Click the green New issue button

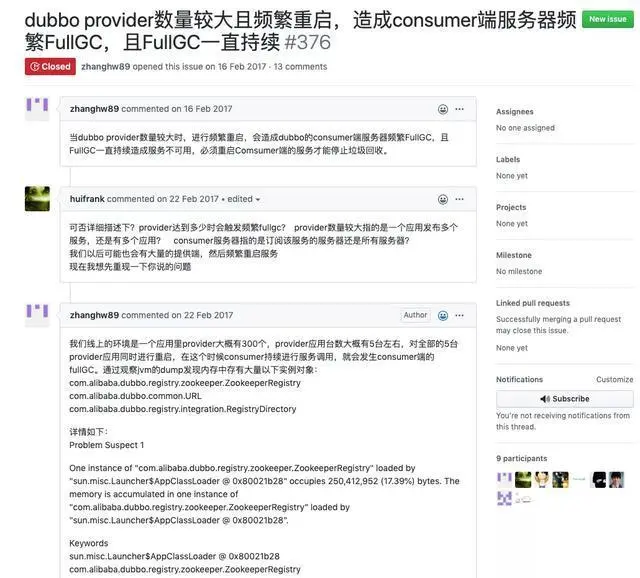tap(607, 19)
